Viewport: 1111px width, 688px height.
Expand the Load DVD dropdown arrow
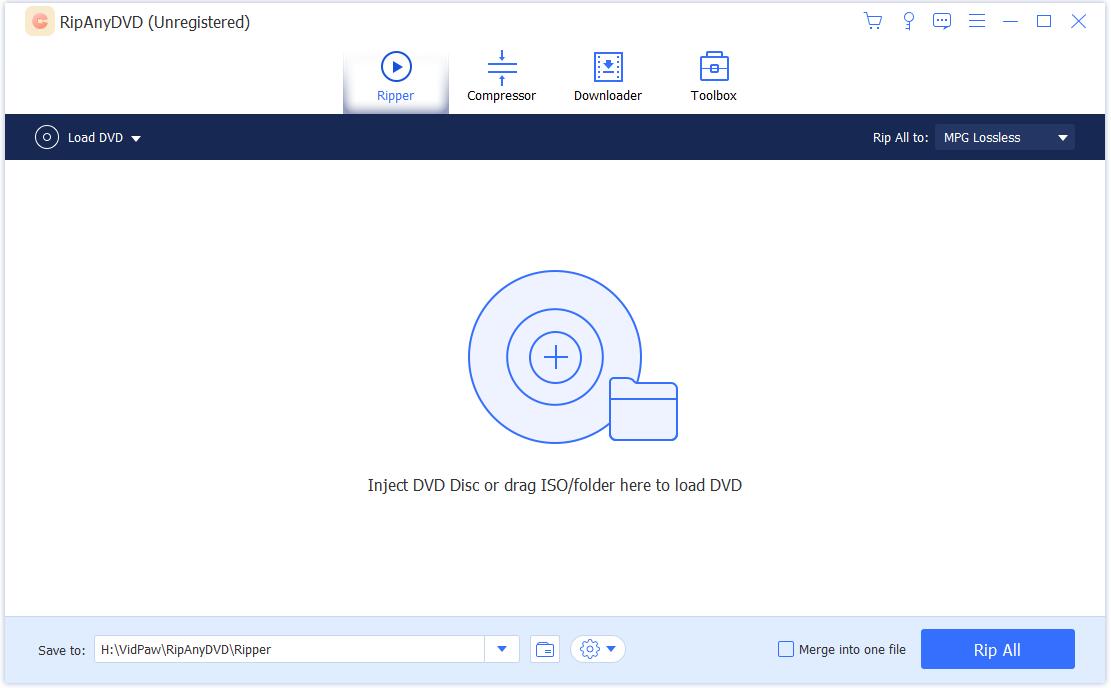[x=136, y=139]
